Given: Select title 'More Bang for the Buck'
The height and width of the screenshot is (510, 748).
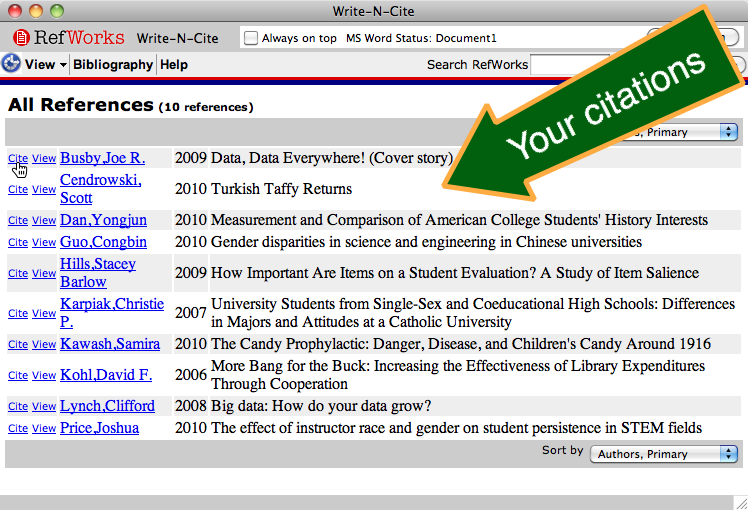Looking at the screenshot, I should coord(458,375).
